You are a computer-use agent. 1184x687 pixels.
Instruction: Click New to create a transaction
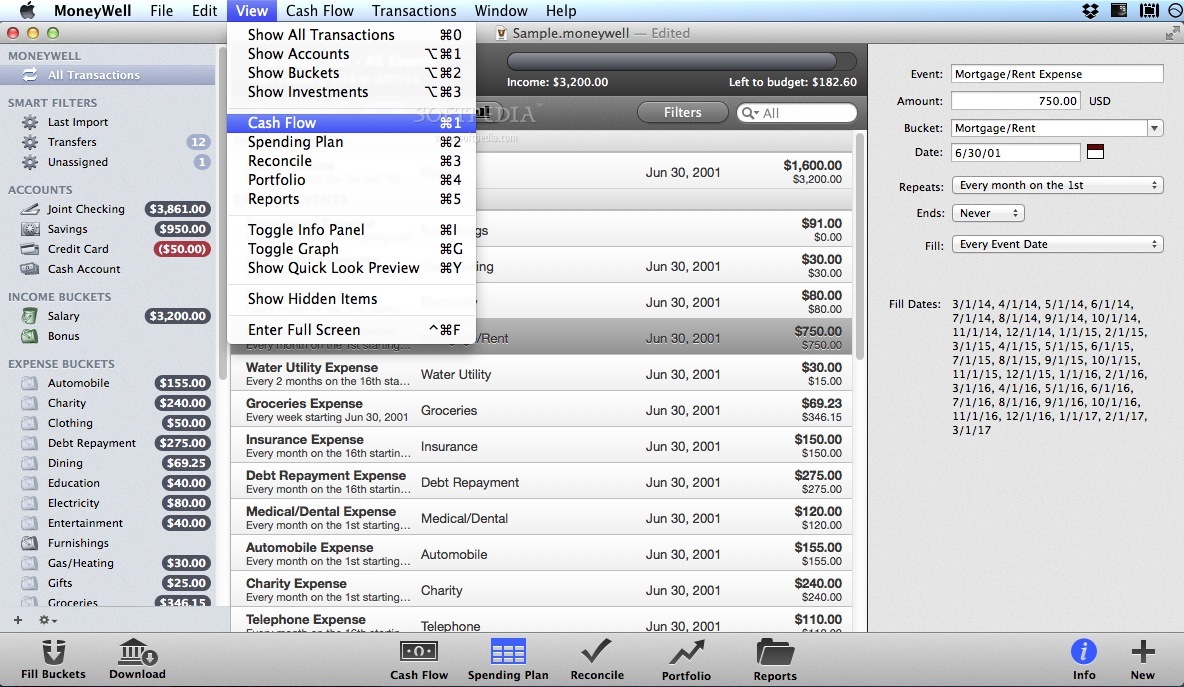point(1142,658)
